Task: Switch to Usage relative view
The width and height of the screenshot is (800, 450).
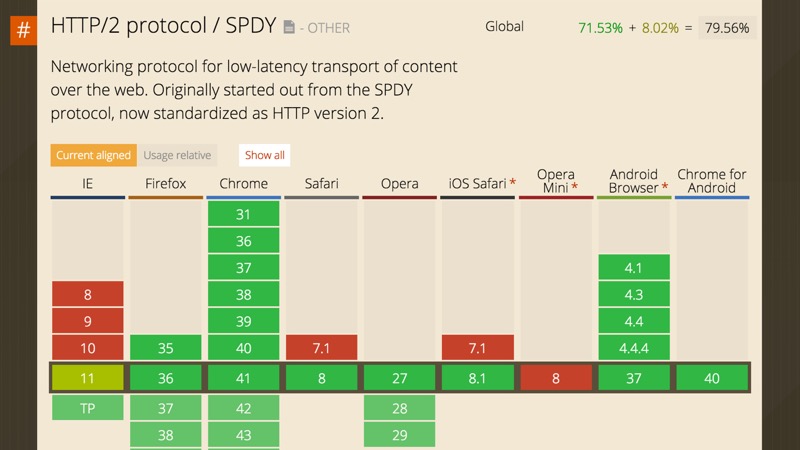Action: click(177, 155)
